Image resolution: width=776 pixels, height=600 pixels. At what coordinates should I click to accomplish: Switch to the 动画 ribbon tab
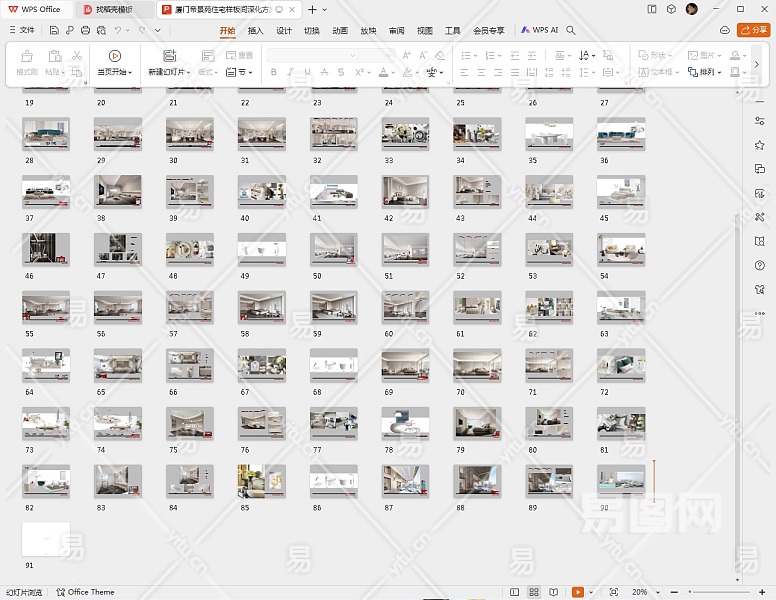pos(340,30)
